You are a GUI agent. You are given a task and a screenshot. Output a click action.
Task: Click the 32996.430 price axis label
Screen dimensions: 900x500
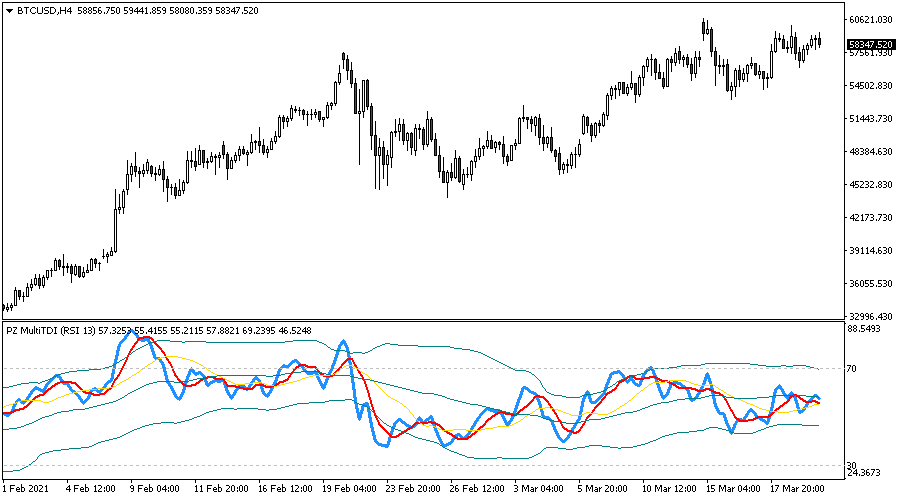[x=869, y=316]
